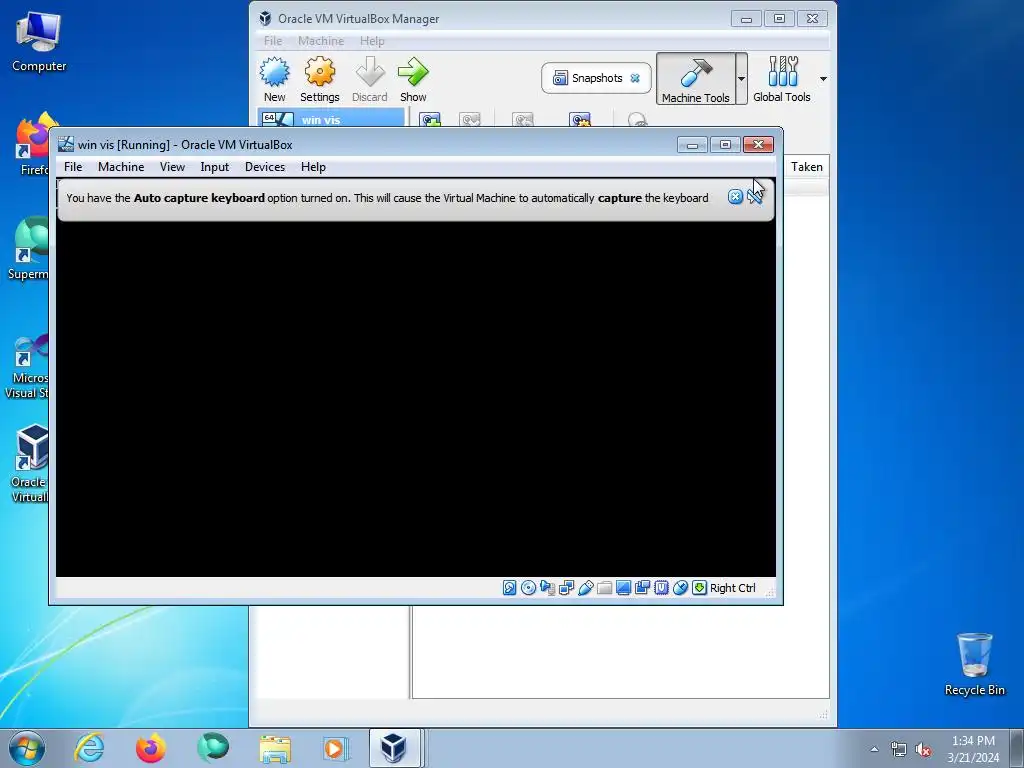Click inside the black VM display area
The height and width of the screenshot is (768, 1024).
pos(415,398)
